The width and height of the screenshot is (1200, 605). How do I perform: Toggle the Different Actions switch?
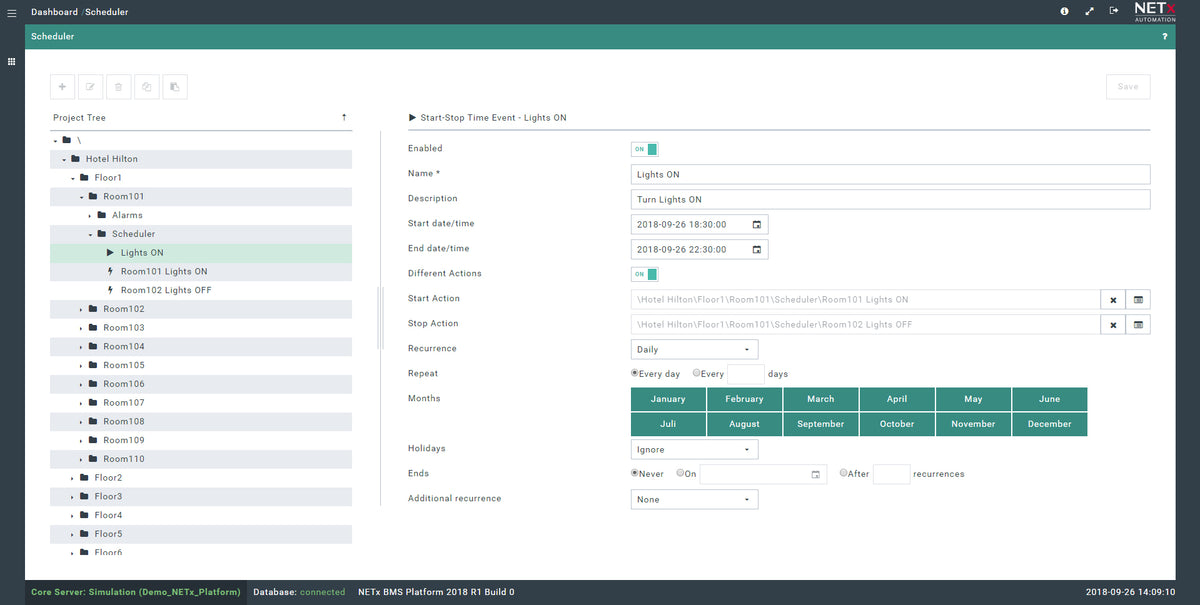tap(644, 274)
